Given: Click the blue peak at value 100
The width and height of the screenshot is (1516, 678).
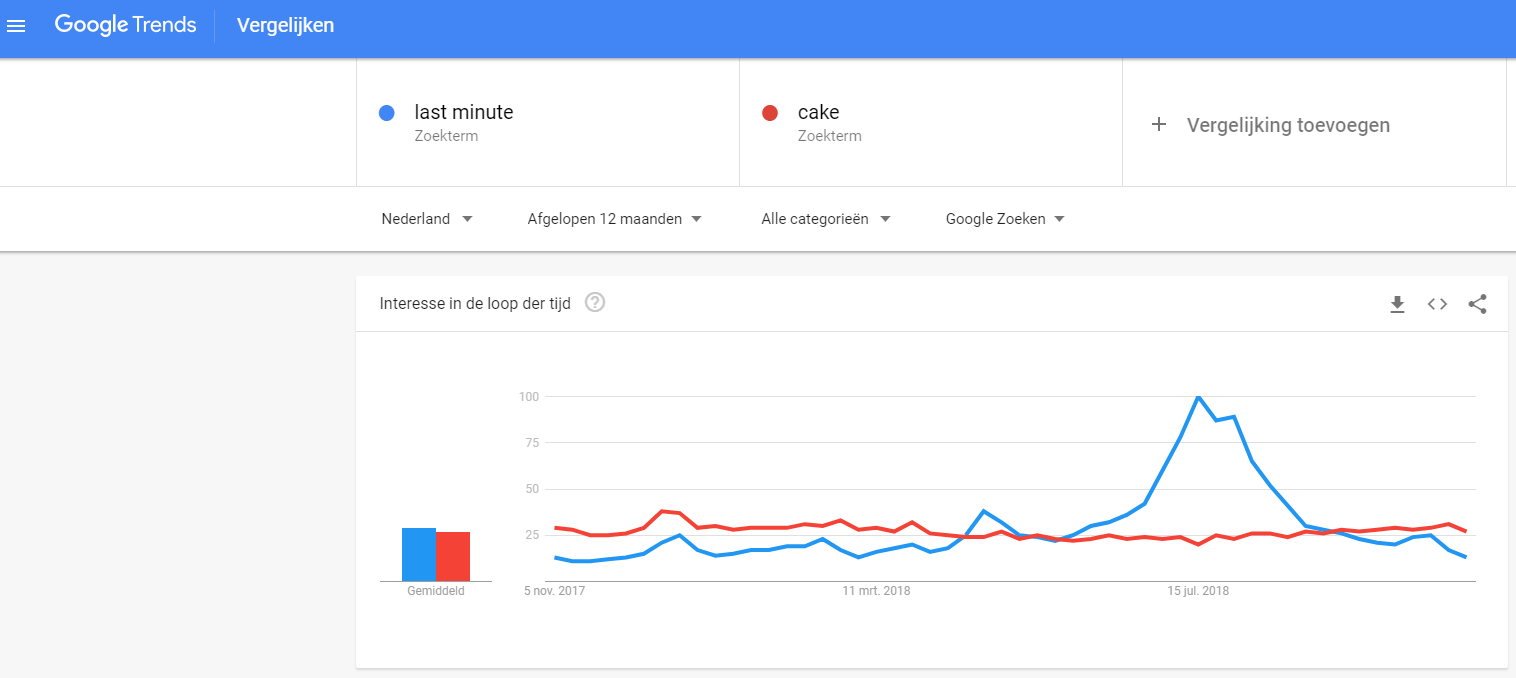Looking at the screenshot, I should [x=1198, y=397].
